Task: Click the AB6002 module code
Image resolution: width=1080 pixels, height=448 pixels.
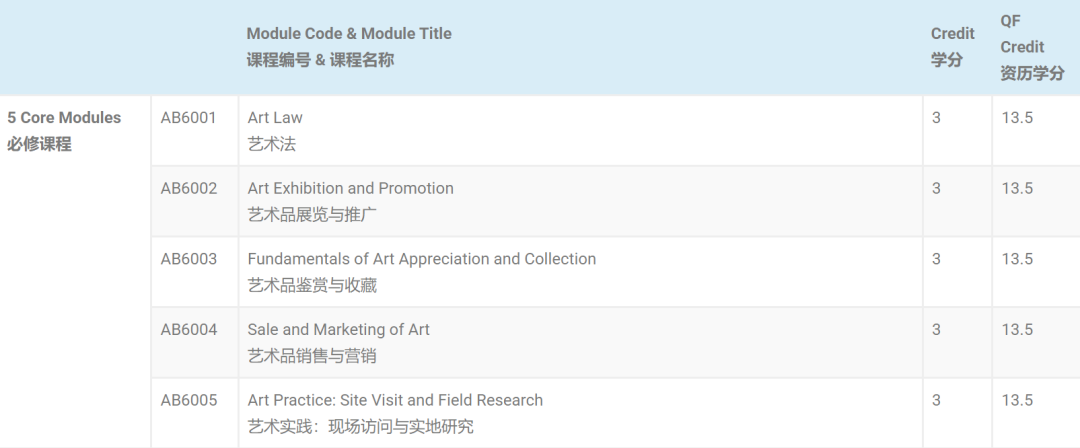Action: click(x=189, y=188)
